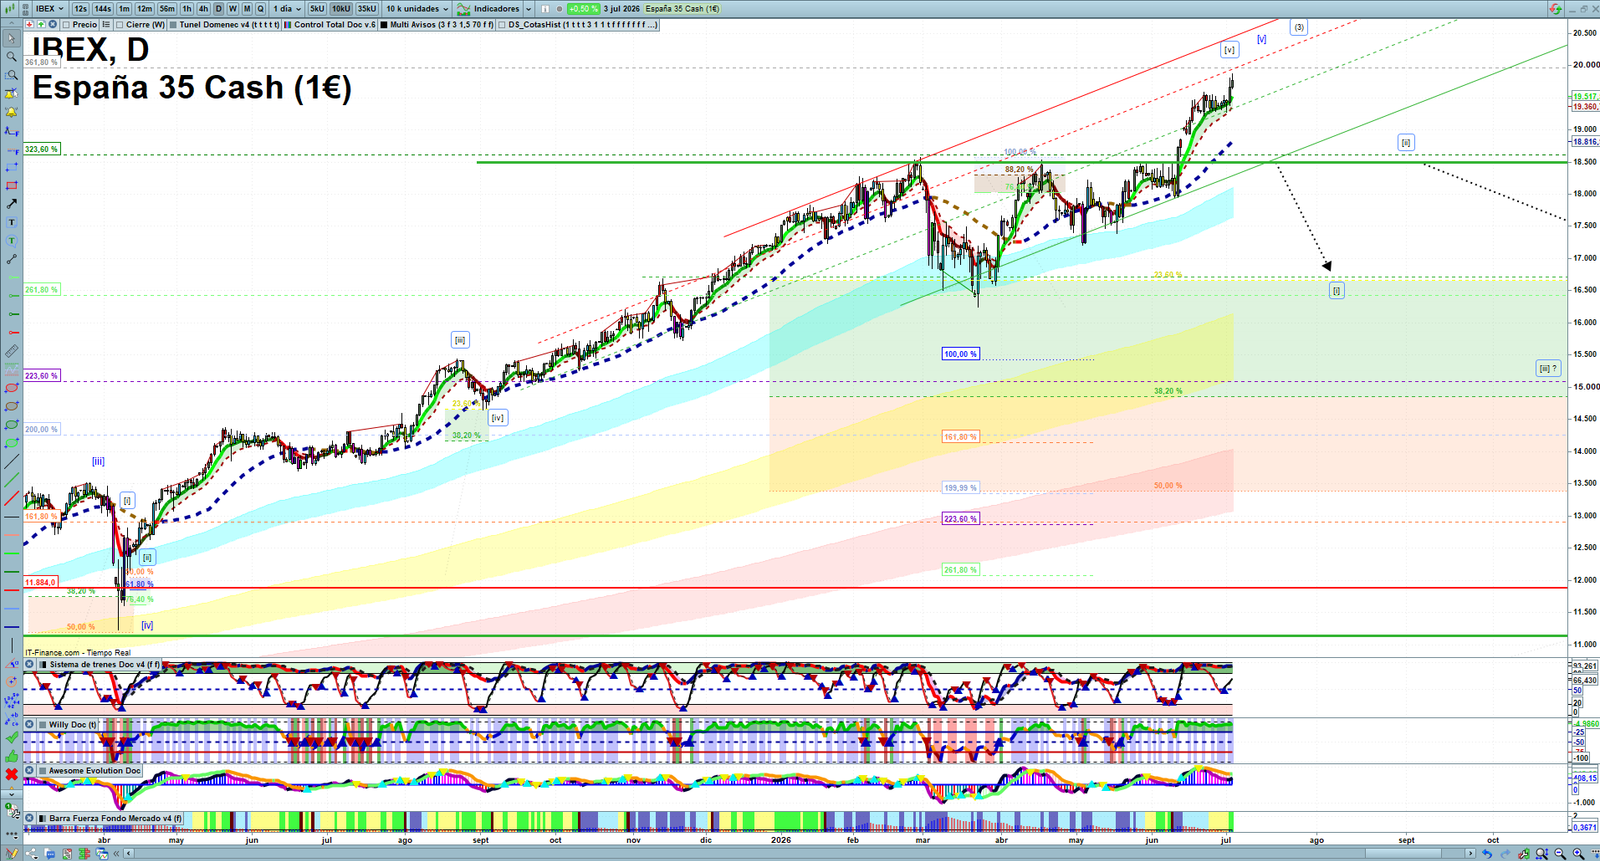
Task: Collapse bottom toolbar with double chevron
Action: (117, 853)
